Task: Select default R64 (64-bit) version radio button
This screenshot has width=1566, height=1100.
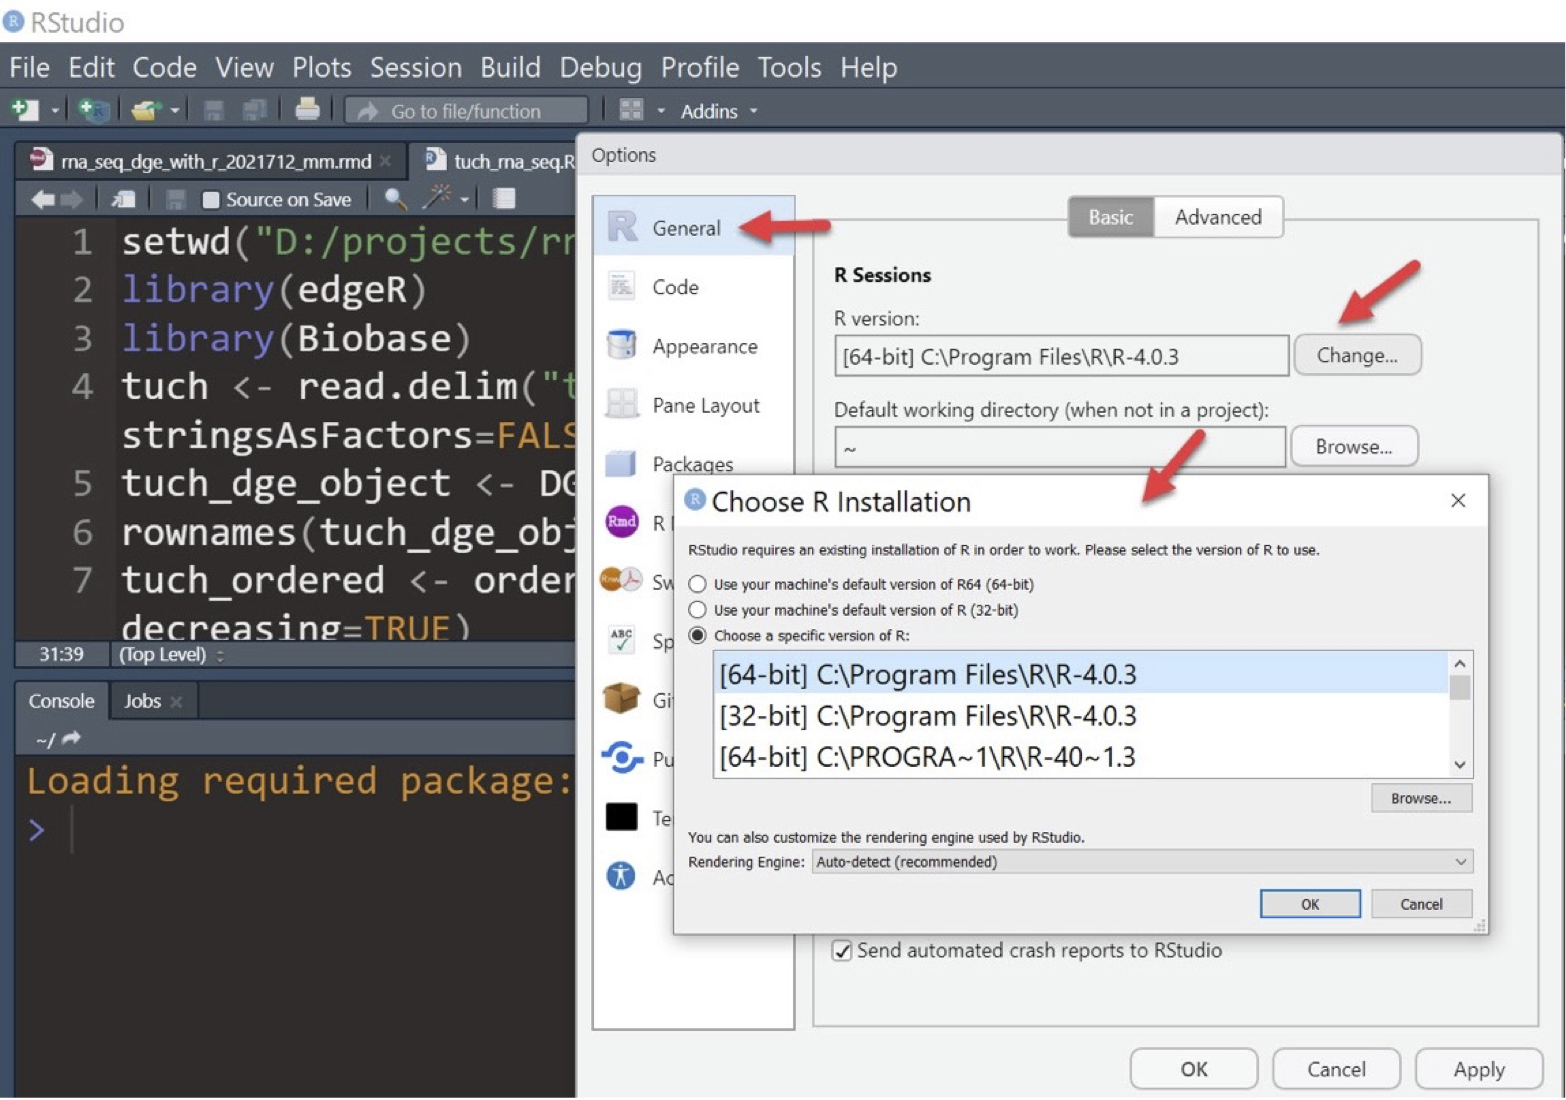Action: click(x=698, y=584)
